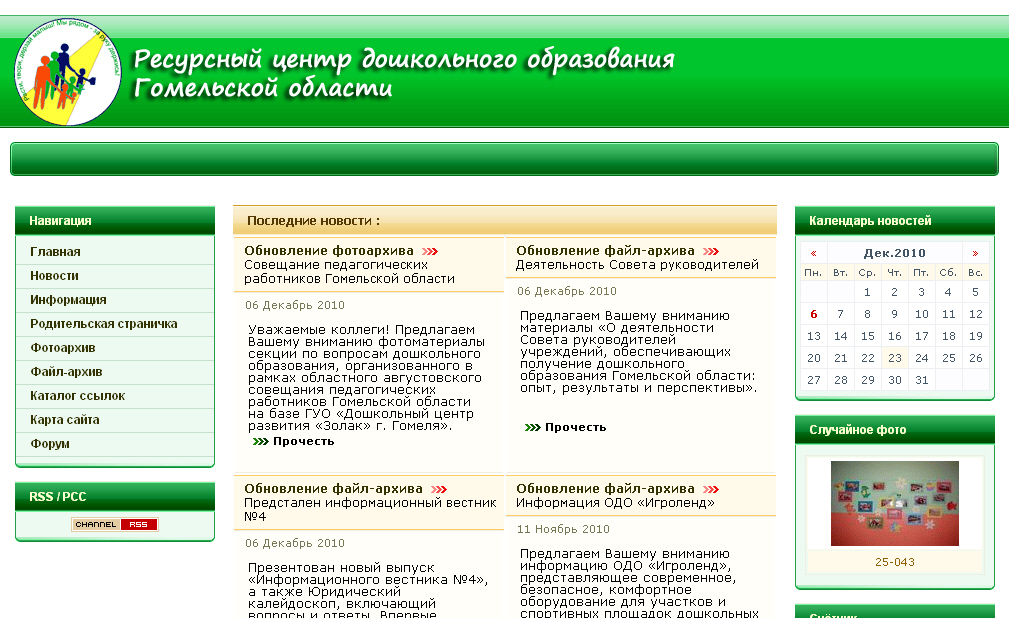Open Родительская страничка menu item

[x=103, y=324]
